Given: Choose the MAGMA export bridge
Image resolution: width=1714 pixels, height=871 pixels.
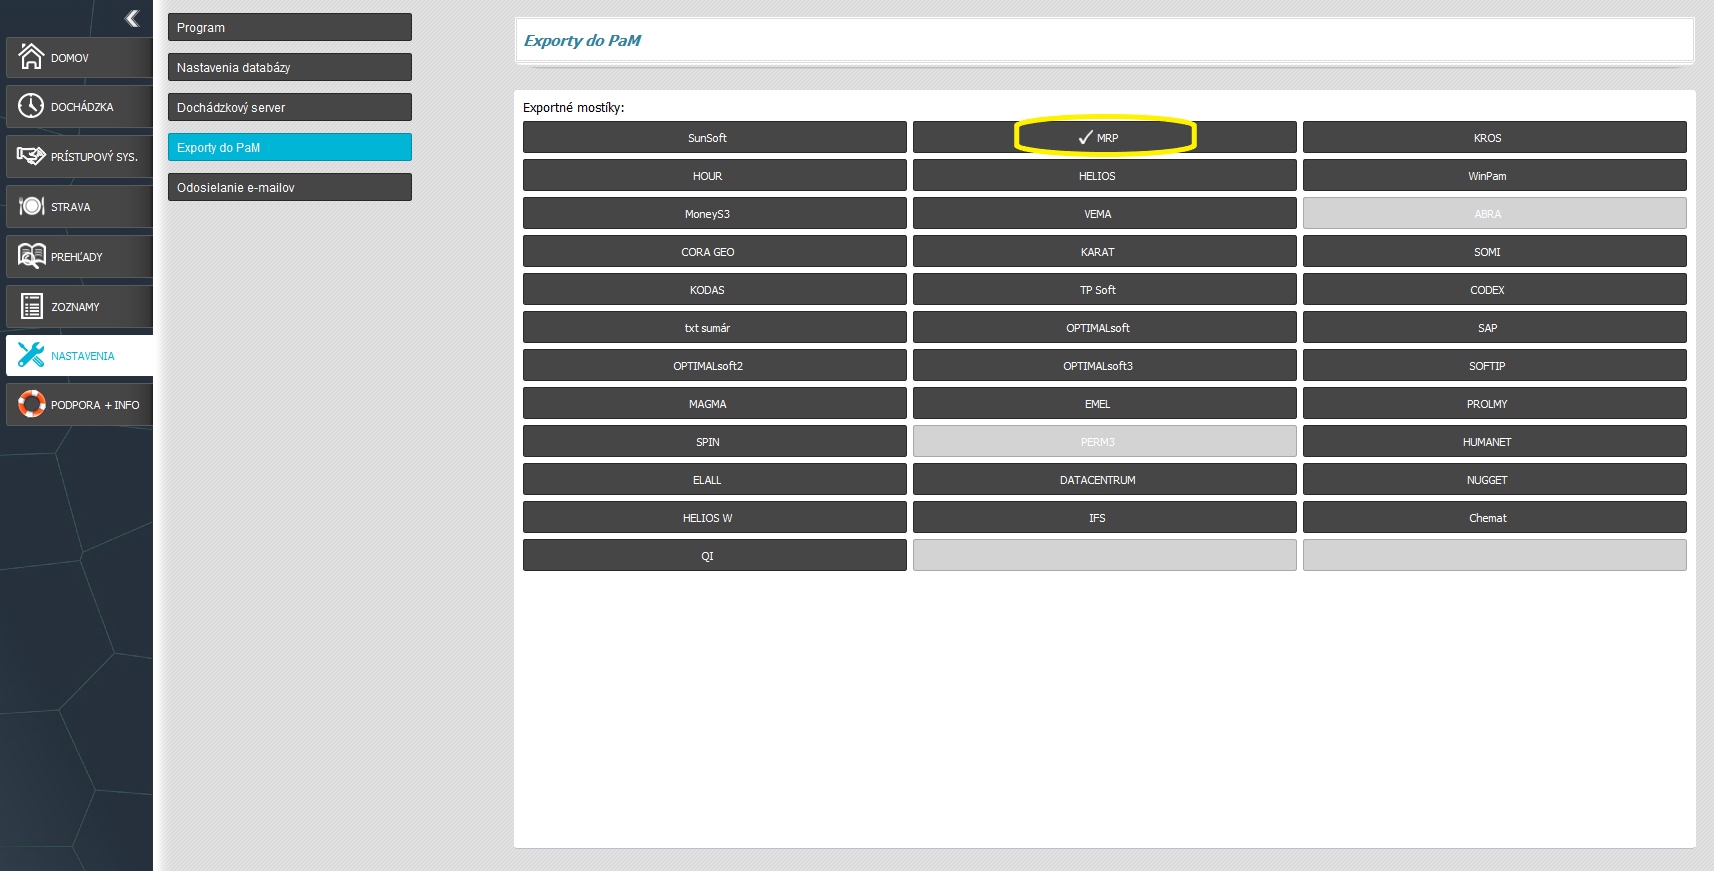Looking at the screenshot, I should 715,403.
